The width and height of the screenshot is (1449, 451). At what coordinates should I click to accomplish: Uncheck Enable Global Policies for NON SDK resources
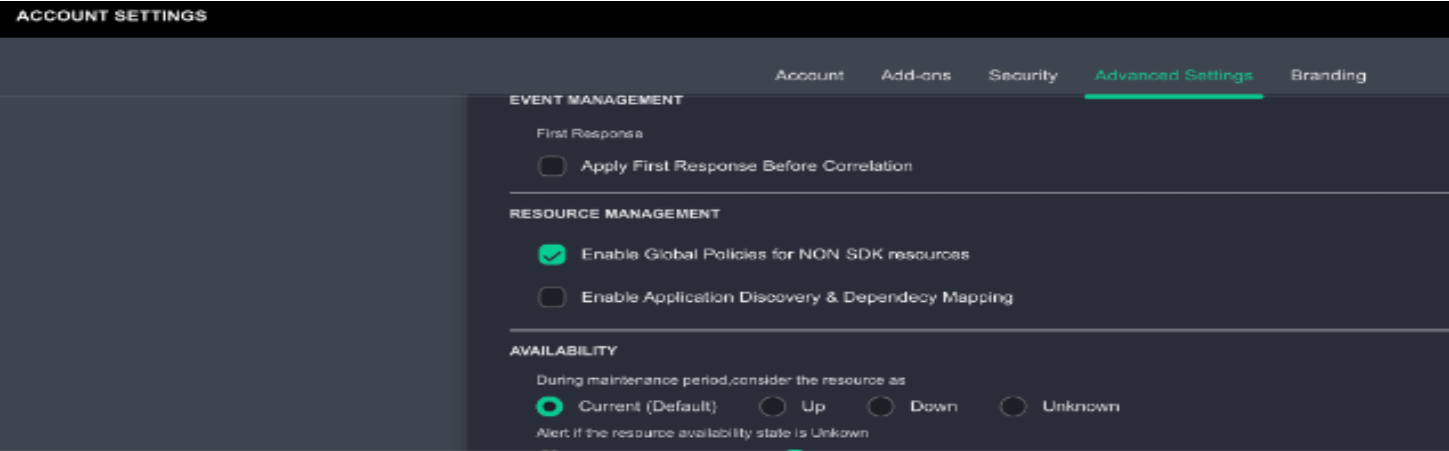(x=552, y=255)
